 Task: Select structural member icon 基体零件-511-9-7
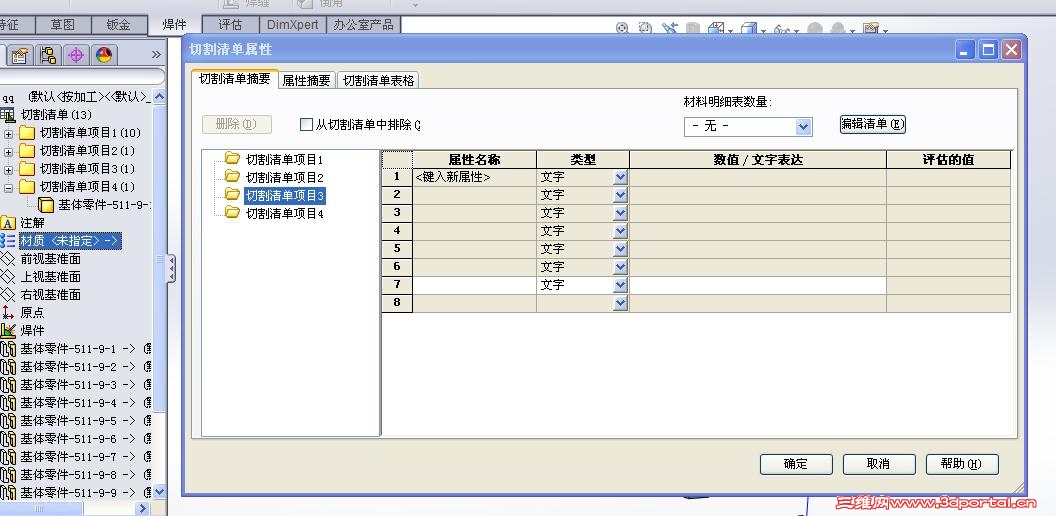point(8,457)
